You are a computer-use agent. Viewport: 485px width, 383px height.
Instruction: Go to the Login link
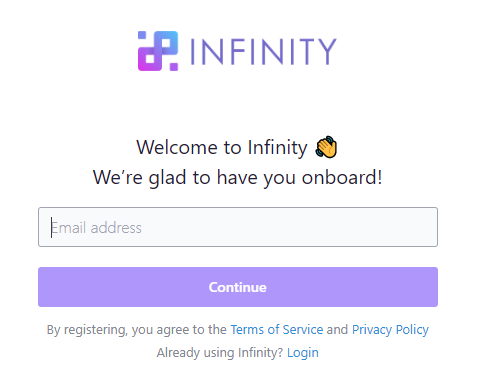pos(303,353)
